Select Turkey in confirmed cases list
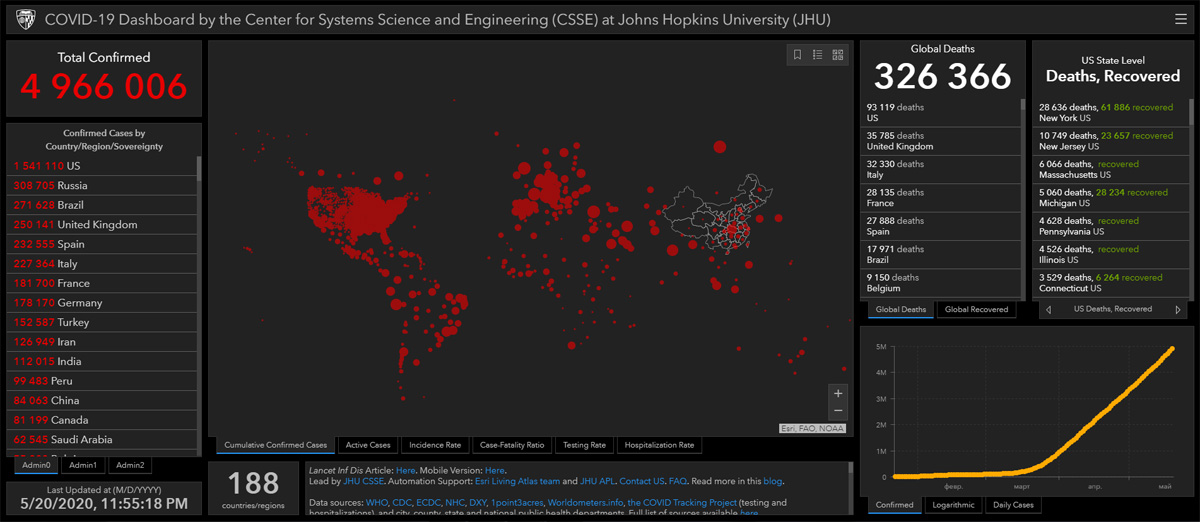This screenshot has height=522, width=1200. coord(103,322)
